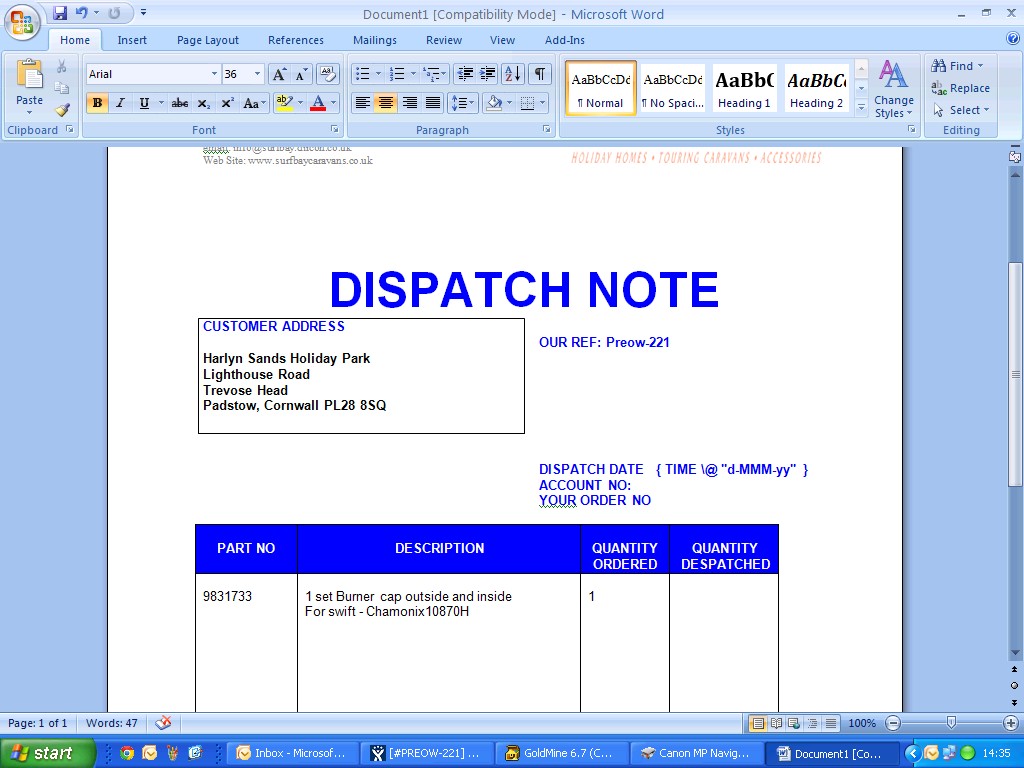Save the document from Quick Access
The image size is (1024, 768).
tap(60, 13)
